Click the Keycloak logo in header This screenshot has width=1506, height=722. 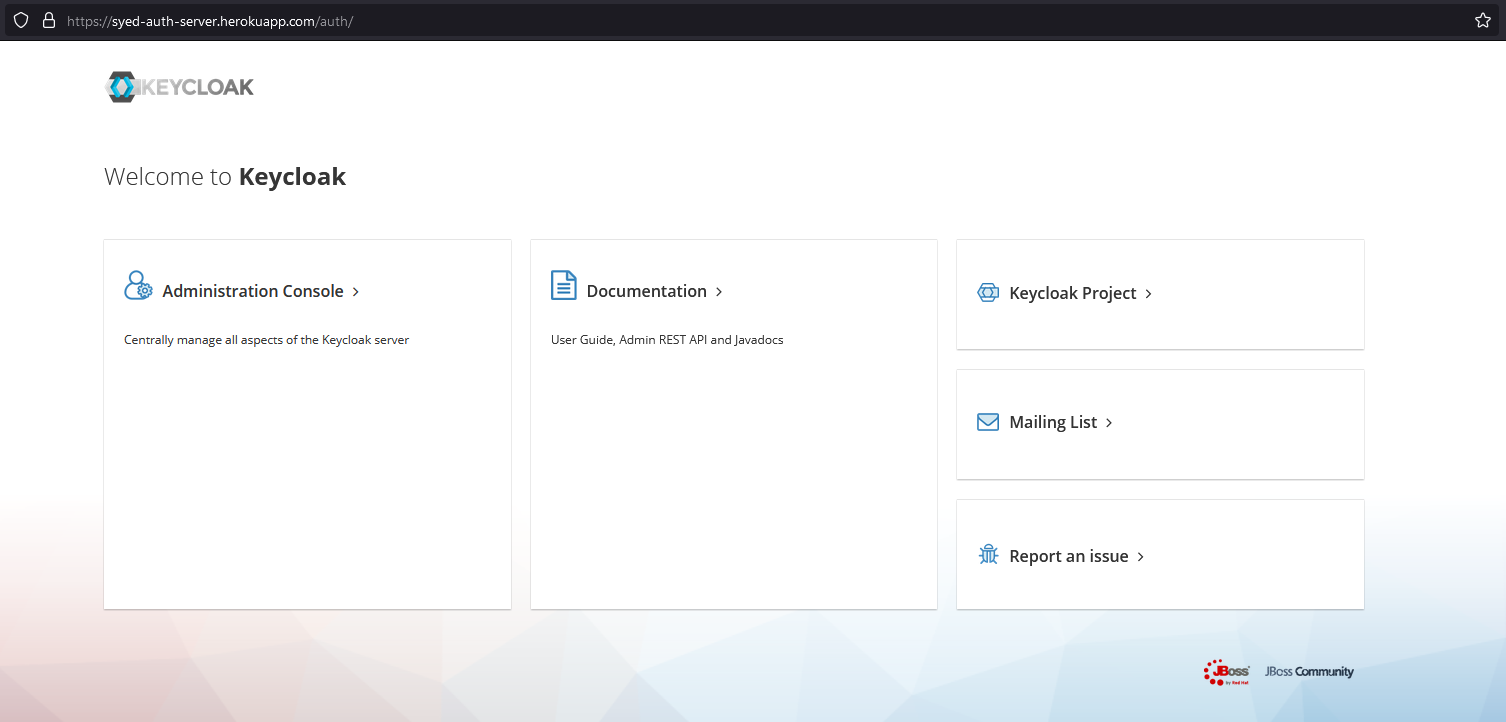180,87
